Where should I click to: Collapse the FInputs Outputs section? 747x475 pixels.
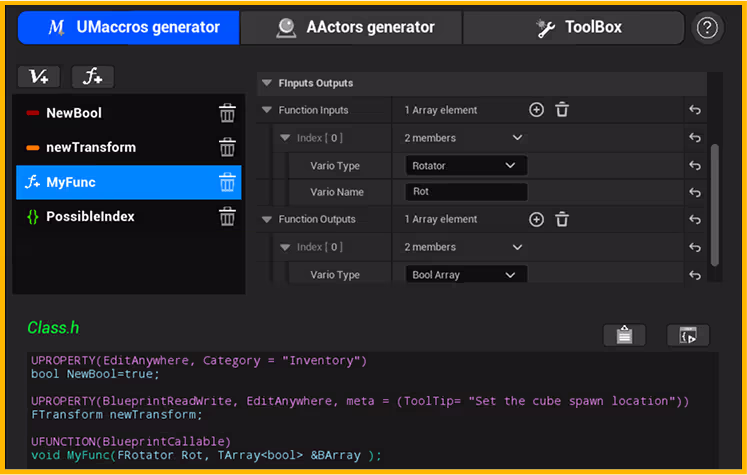click(x=267, y=83)
